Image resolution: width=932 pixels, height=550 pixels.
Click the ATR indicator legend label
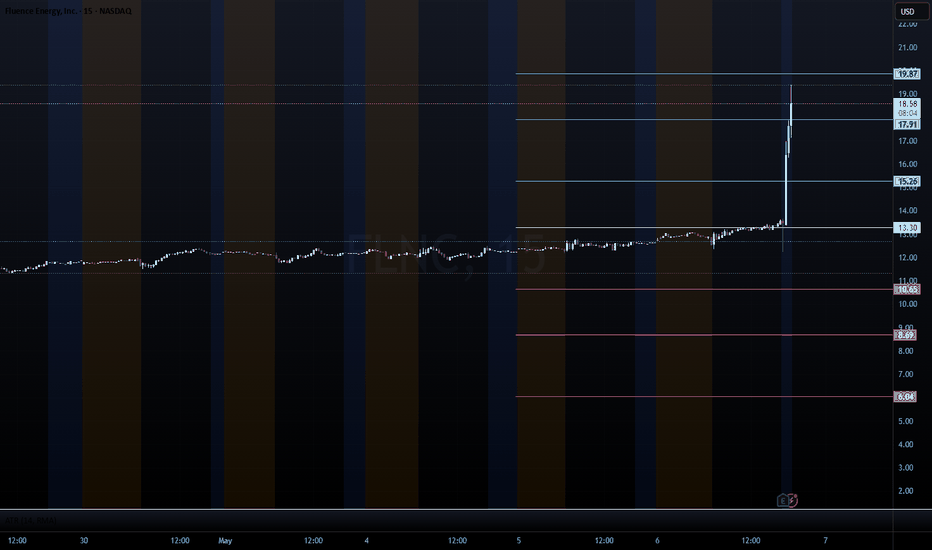coord(31,520)
